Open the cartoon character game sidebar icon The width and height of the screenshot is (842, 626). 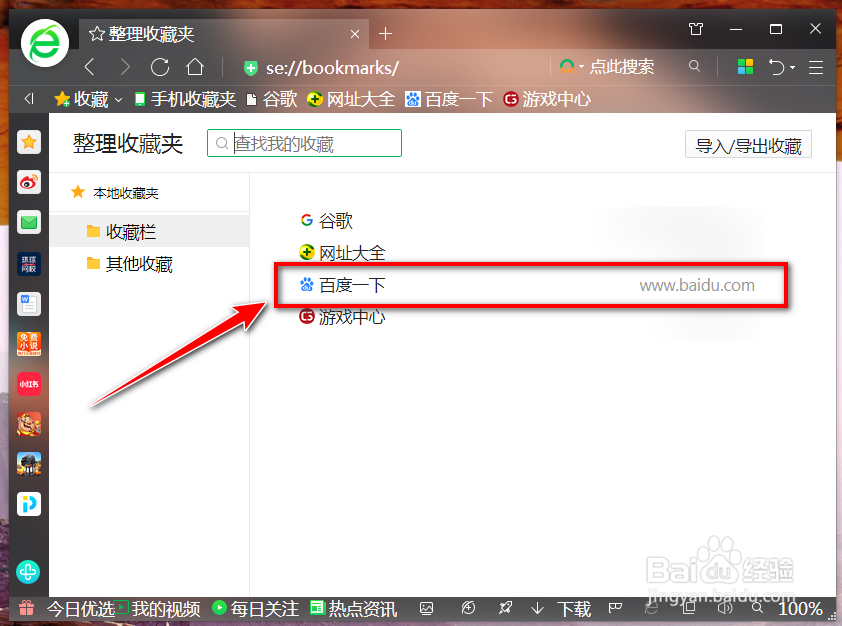point(29,424)
